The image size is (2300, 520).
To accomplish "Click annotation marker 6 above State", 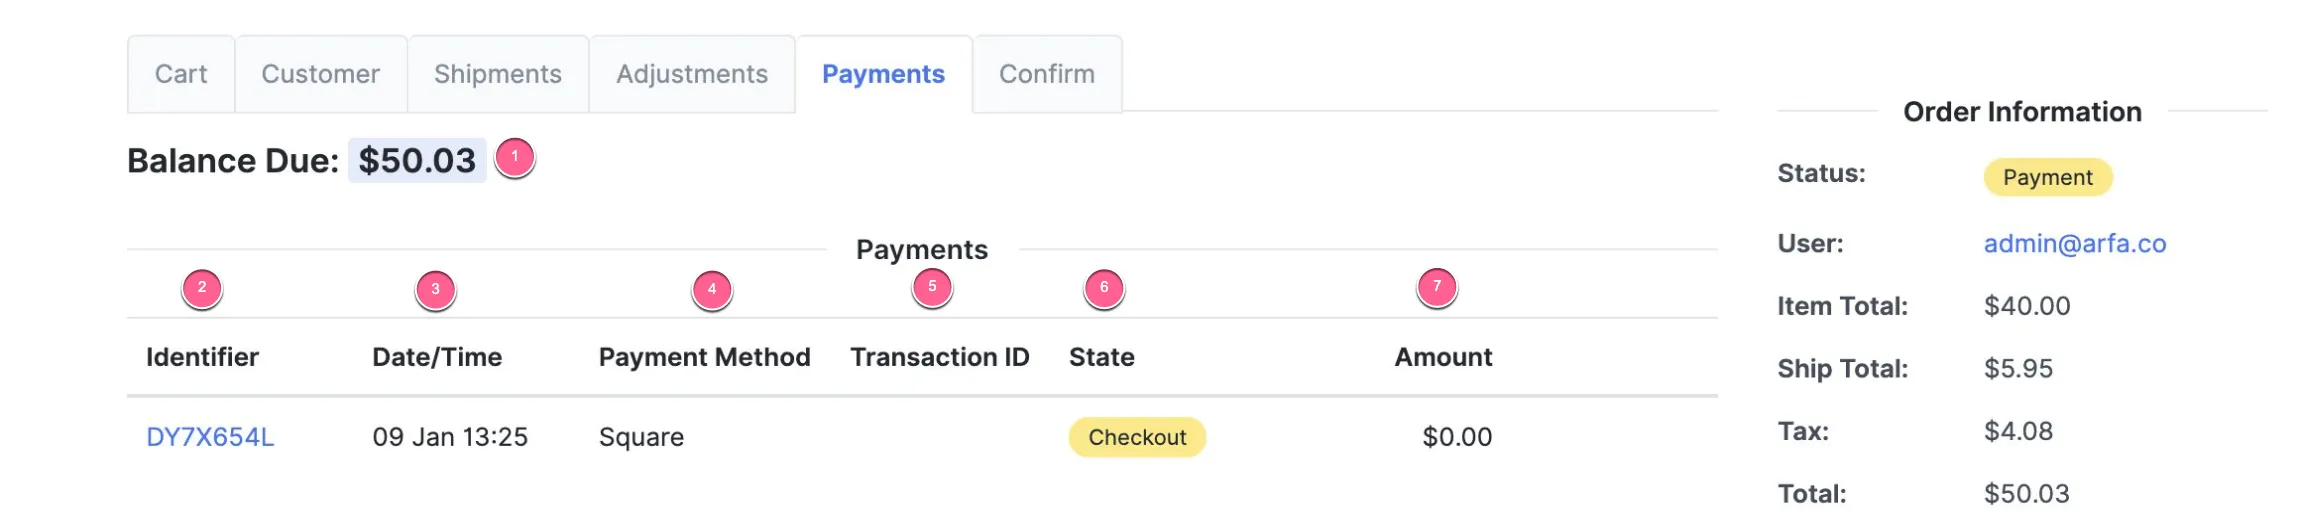I will point(1104,288).
